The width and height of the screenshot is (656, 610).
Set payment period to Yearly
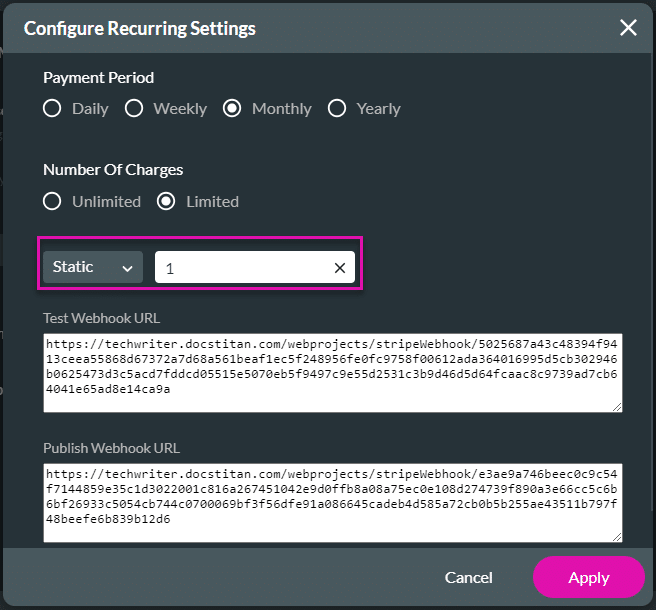click(x=337, y=109)
